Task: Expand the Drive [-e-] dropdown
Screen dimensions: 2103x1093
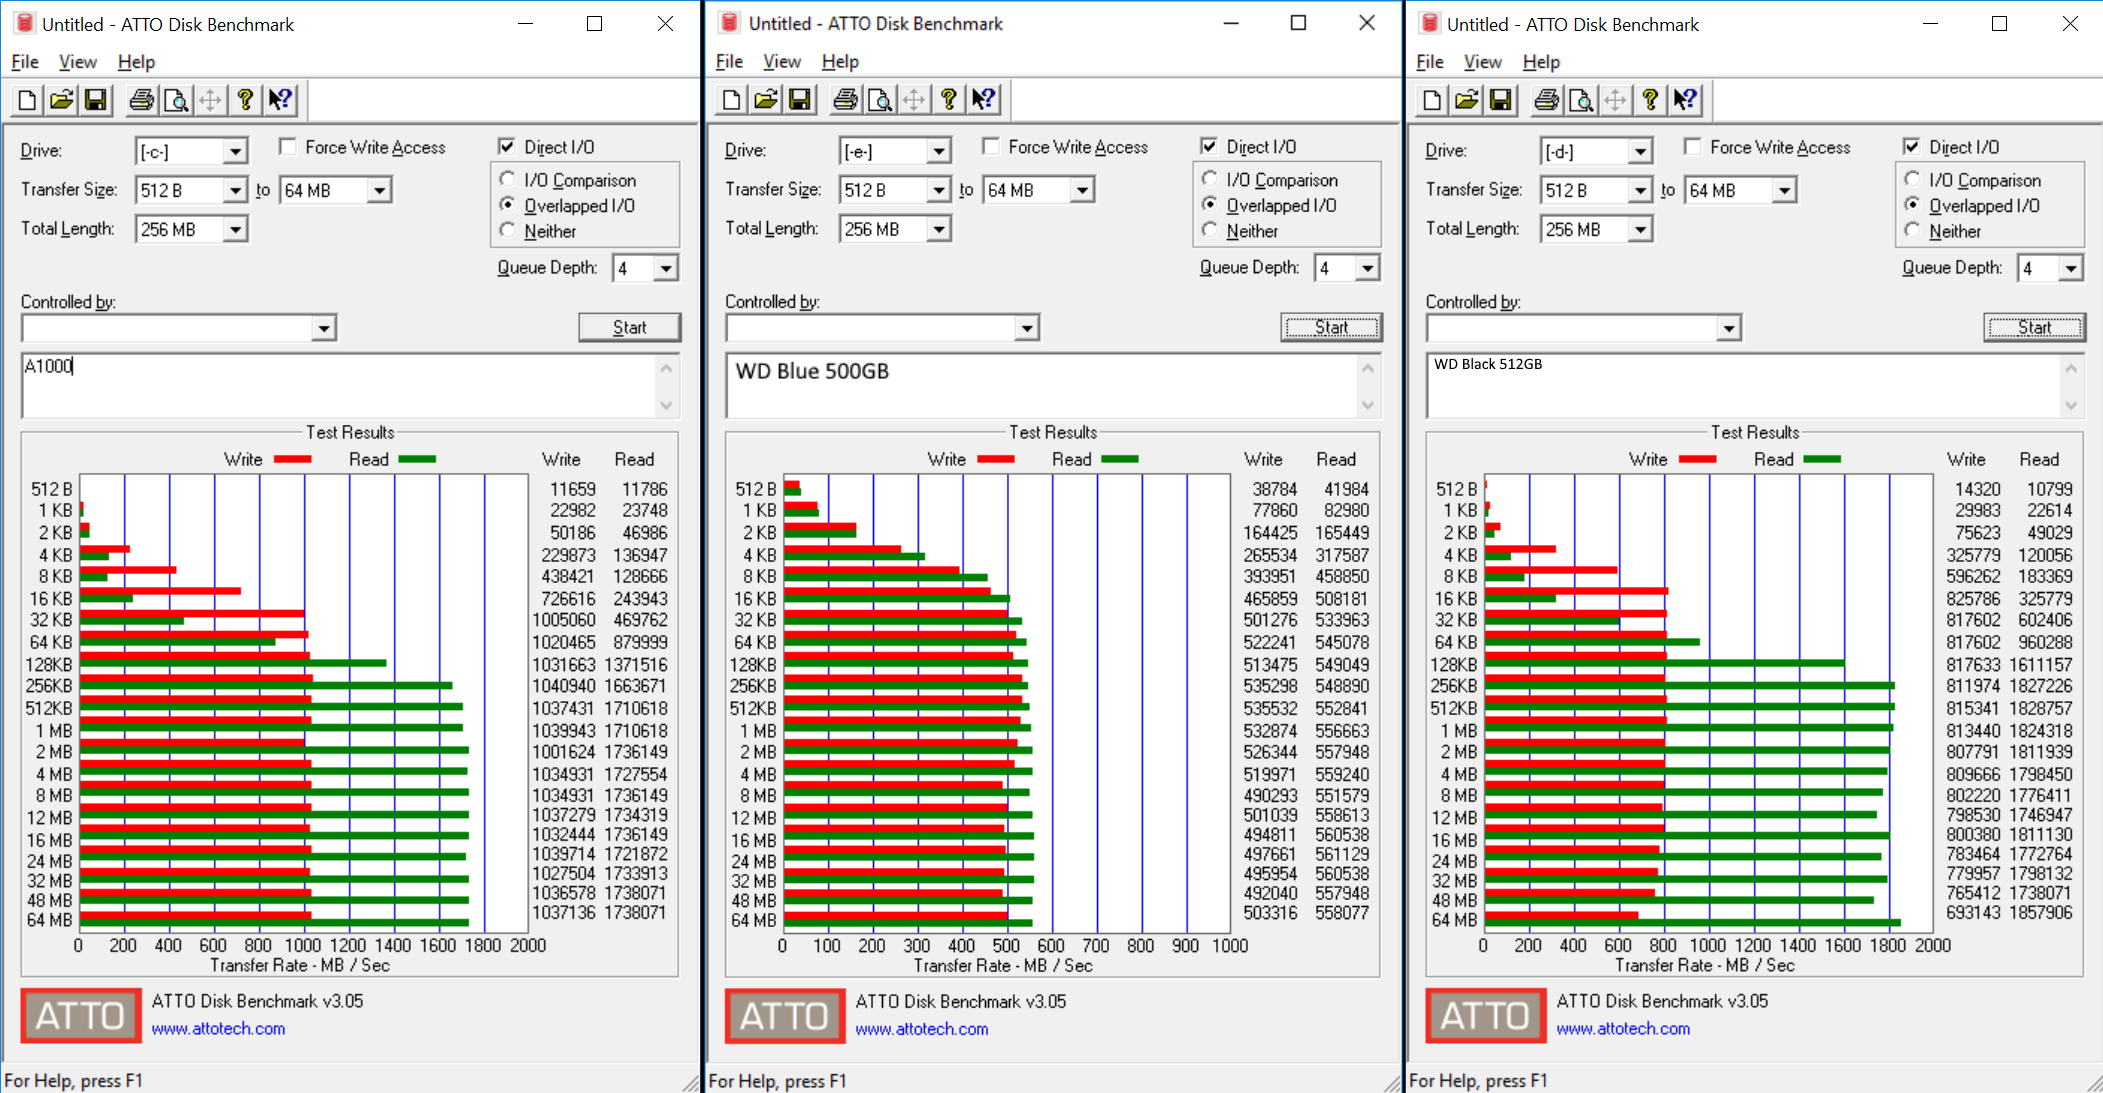Action: pyautogui.click(x=938, y=152)
